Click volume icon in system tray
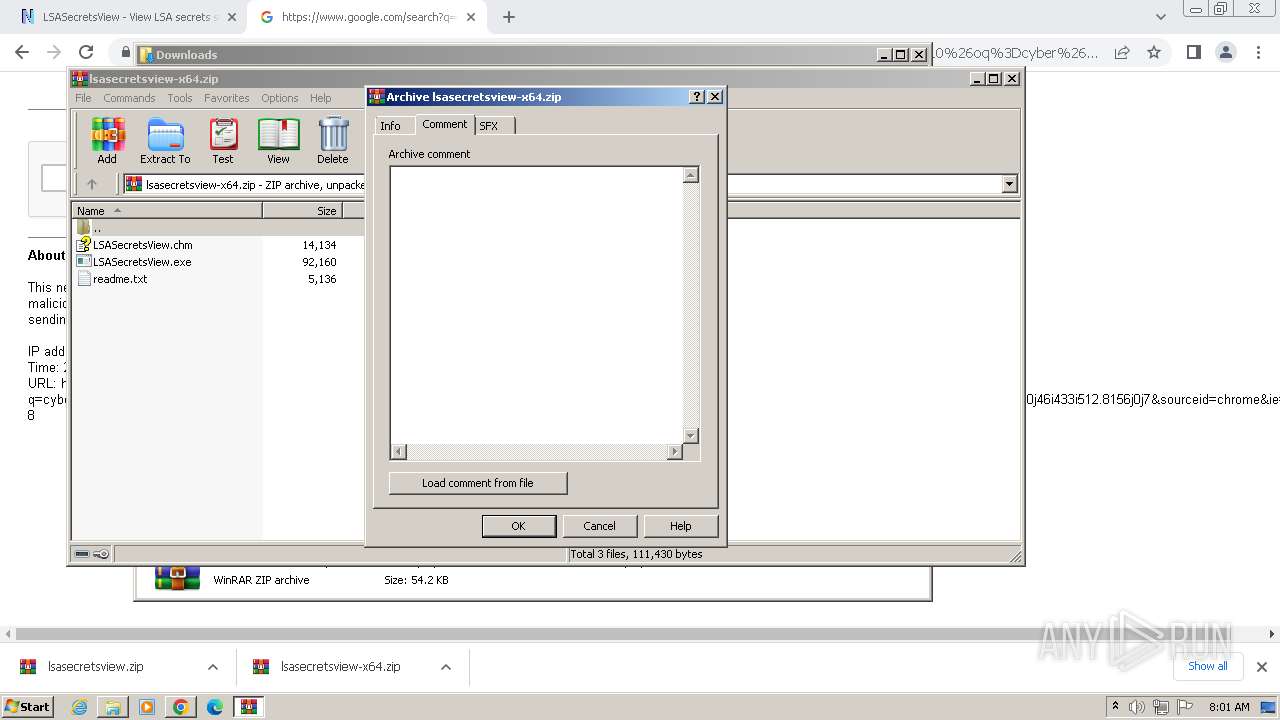 tap(1137, 707)
